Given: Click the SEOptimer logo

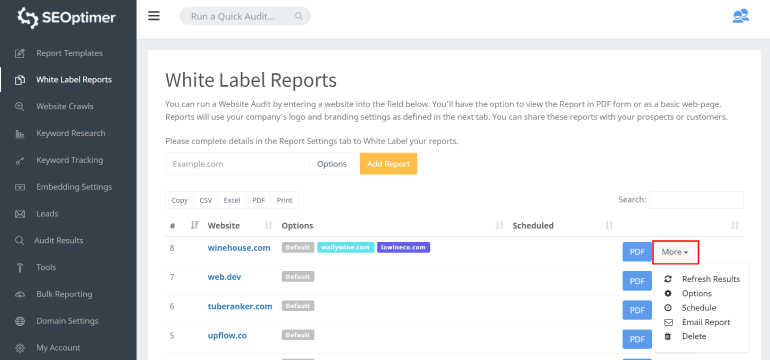Looking at the screenshot, I should 66,18.
